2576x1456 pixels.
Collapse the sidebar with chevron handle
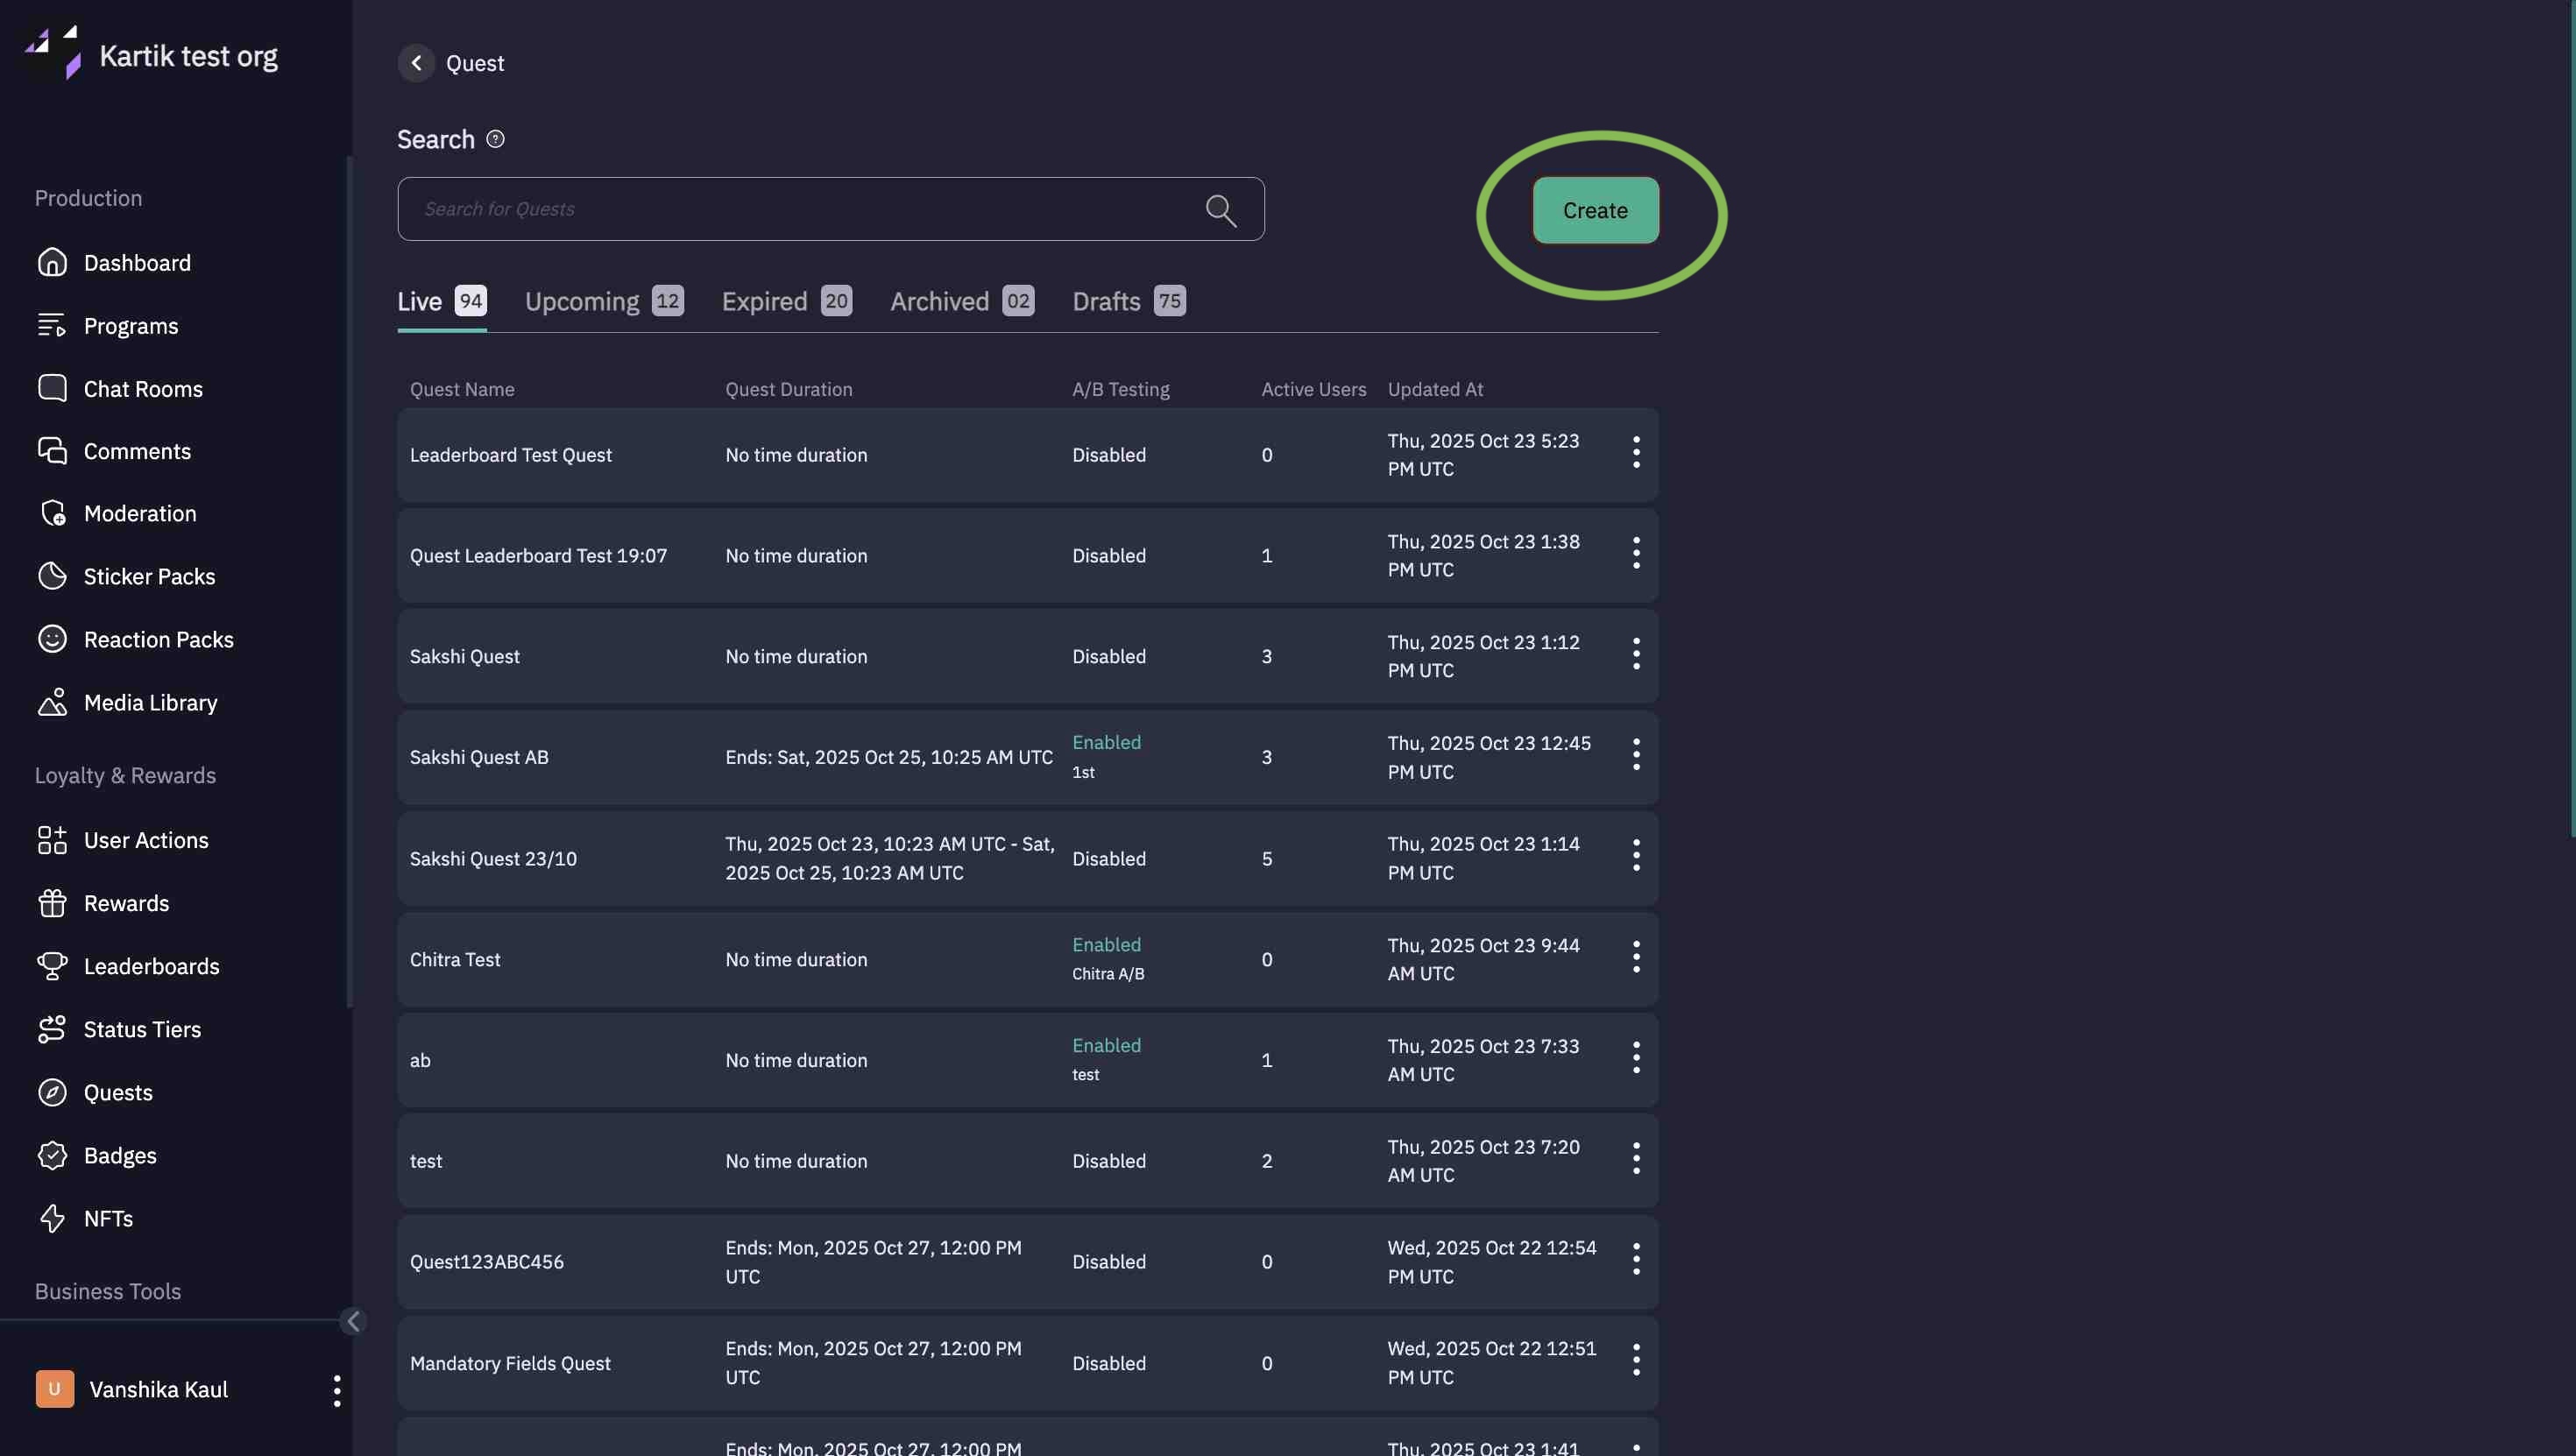click(353, 1321)
